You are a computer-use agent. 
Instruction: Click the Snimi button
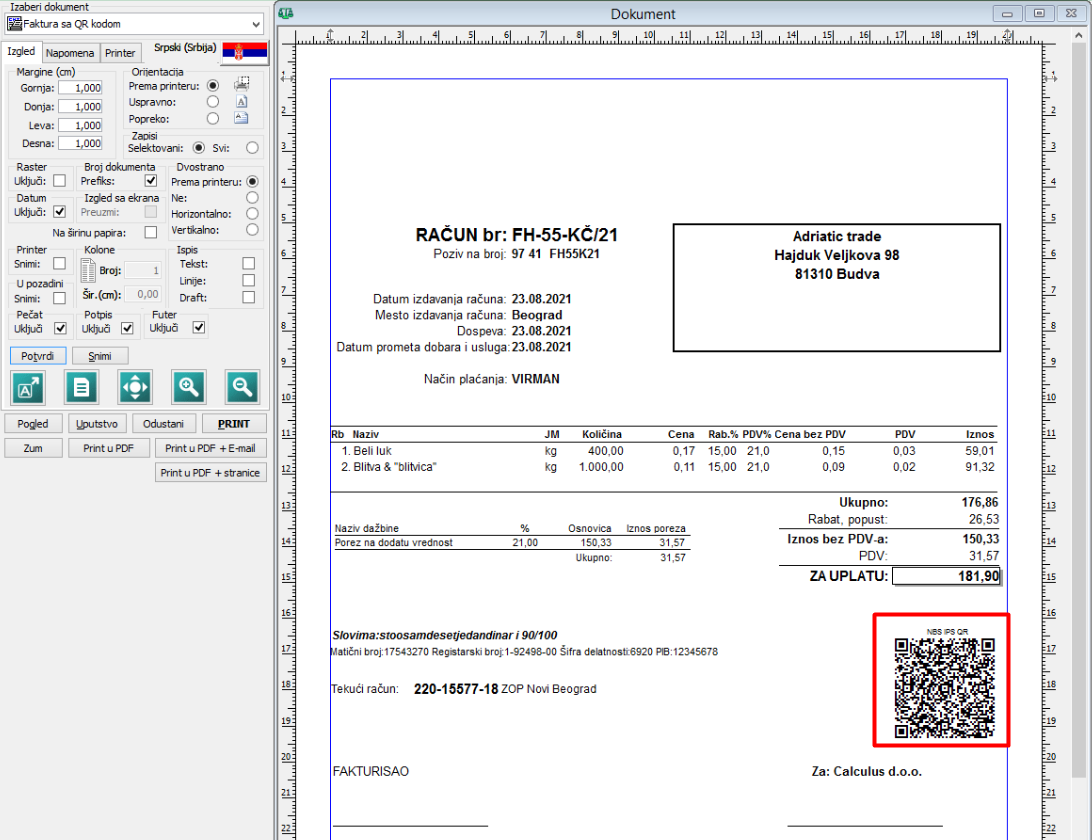pyautogui.click(x=100, y=356)
